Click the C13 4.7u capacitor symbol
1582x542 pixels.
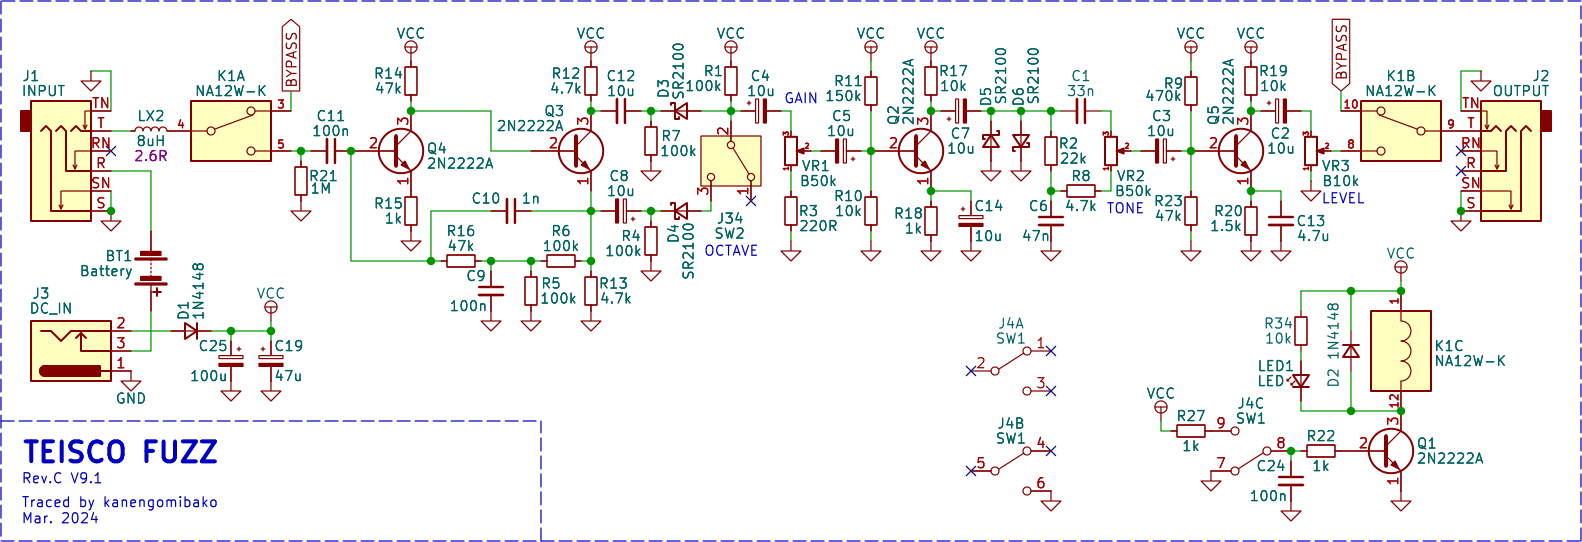coord(1281,221)
